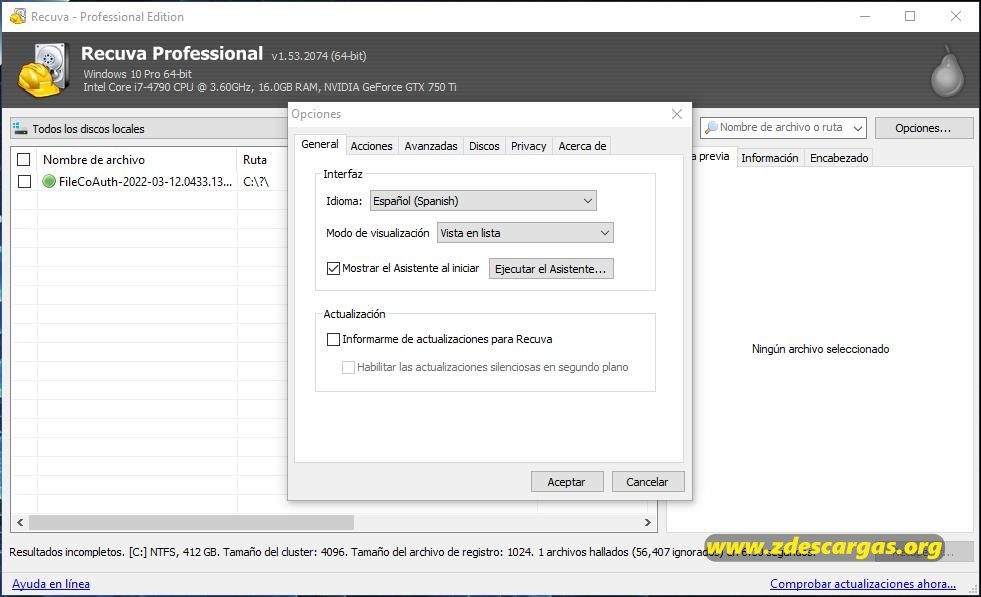Open the Ayuda en línea link
981x597 pixels.
(51, 584)
